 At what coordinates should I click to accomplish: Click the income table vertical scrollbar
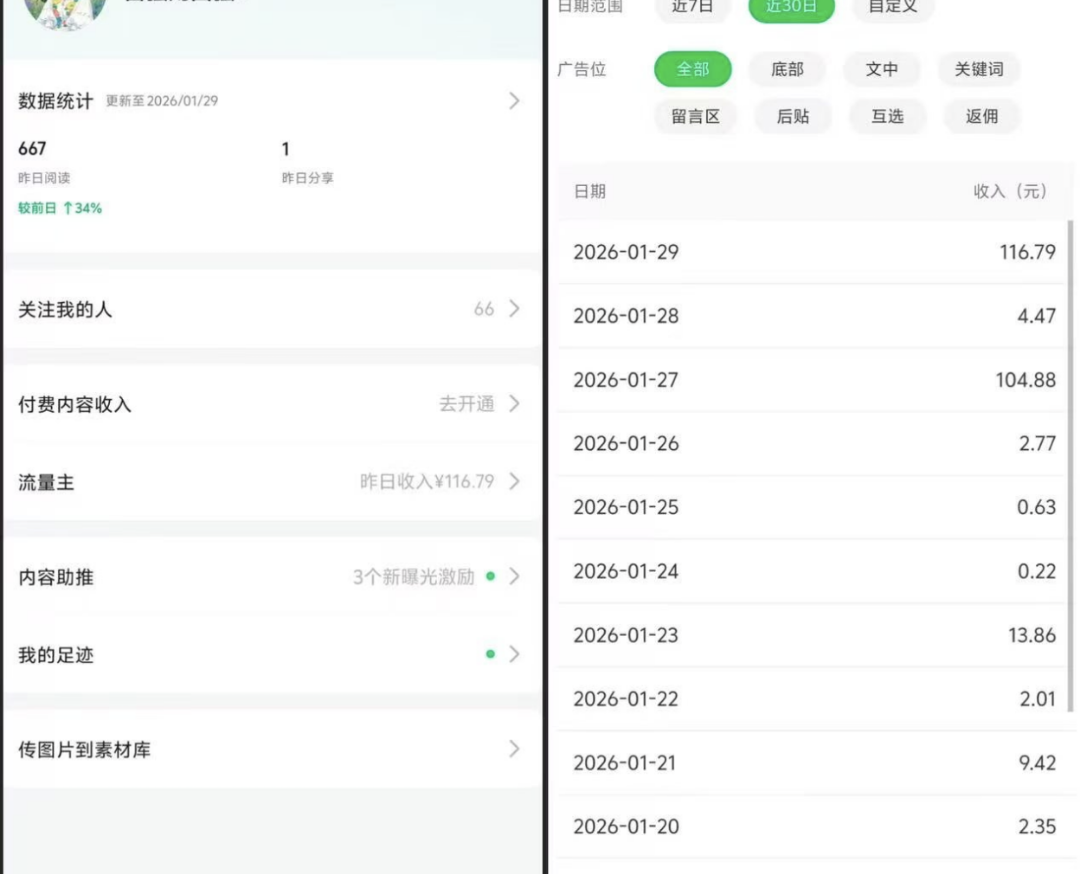click(1071, 450)
